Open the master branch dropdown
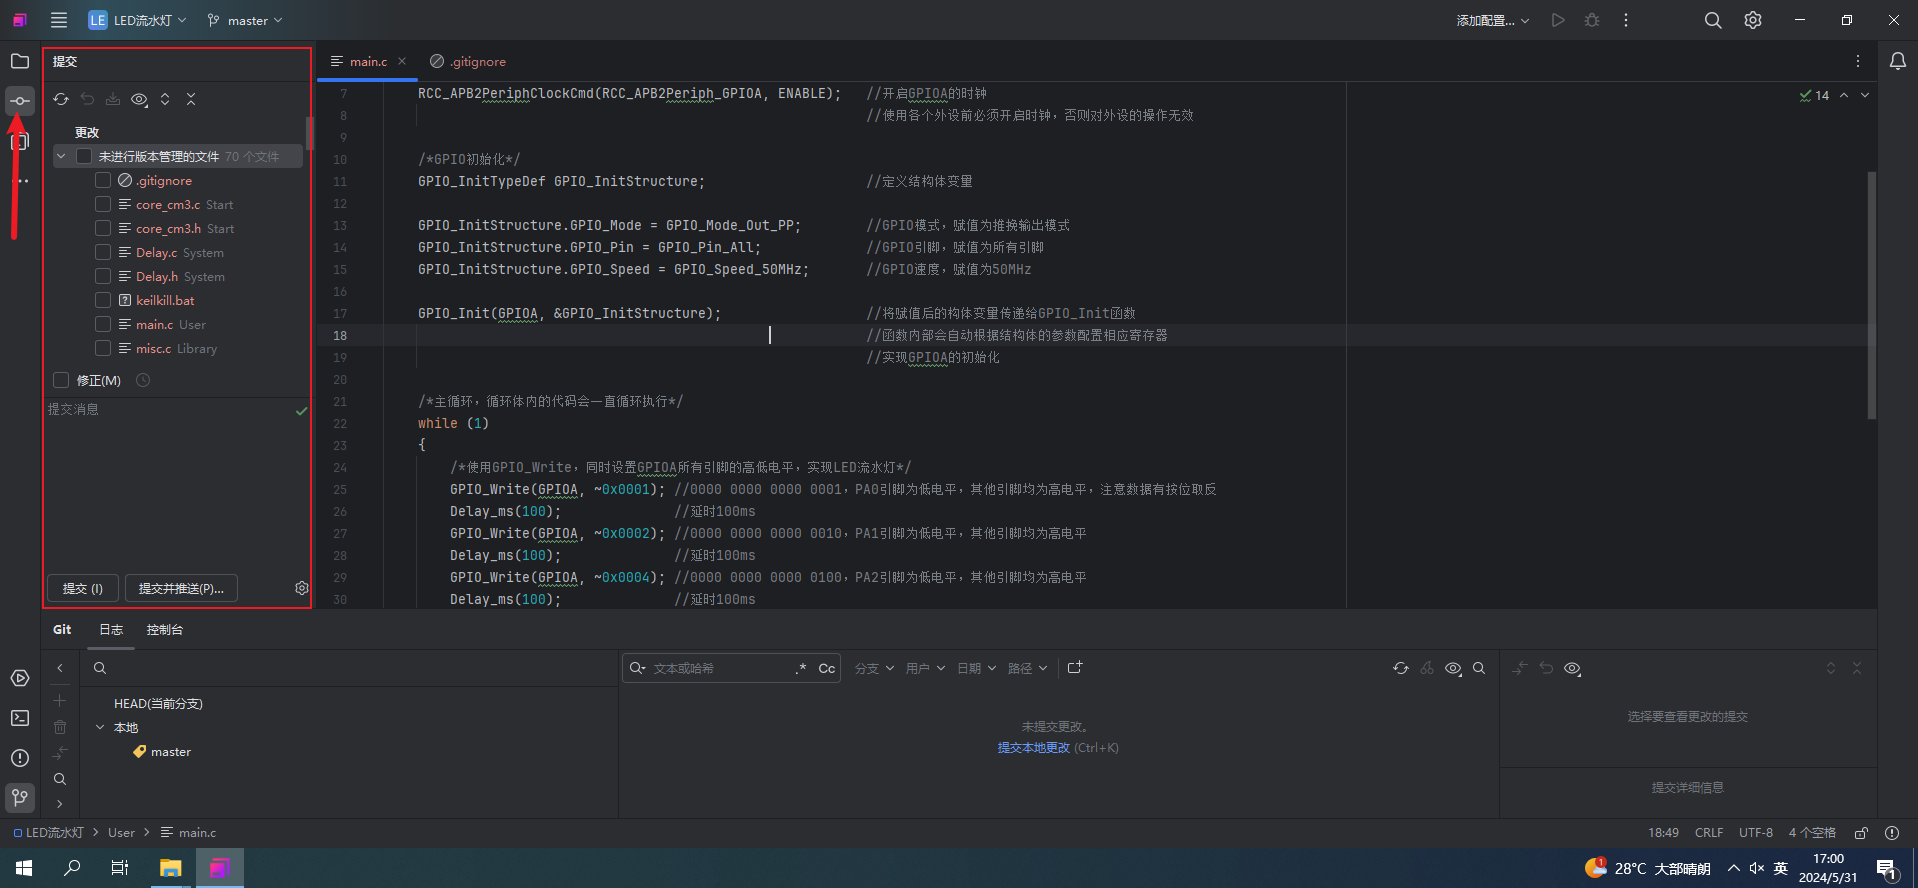Viewport: 1918px width, 888px height. point(245,20)
